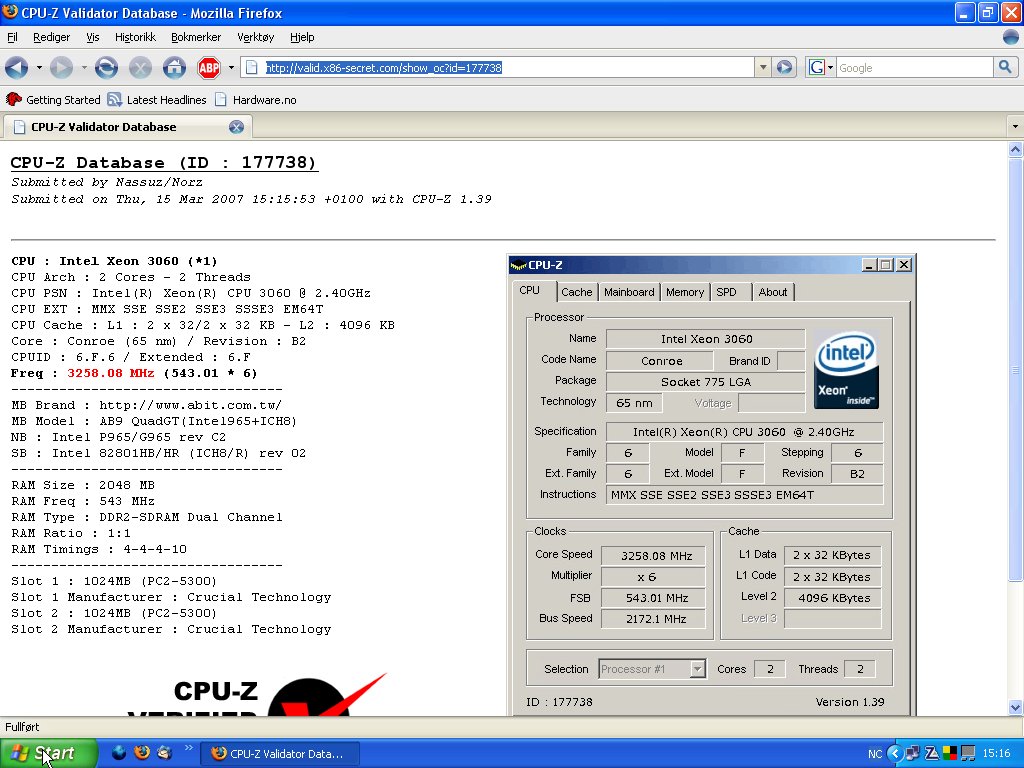Open the Verktøy menu
The image size is (1024, 768).
255,37
